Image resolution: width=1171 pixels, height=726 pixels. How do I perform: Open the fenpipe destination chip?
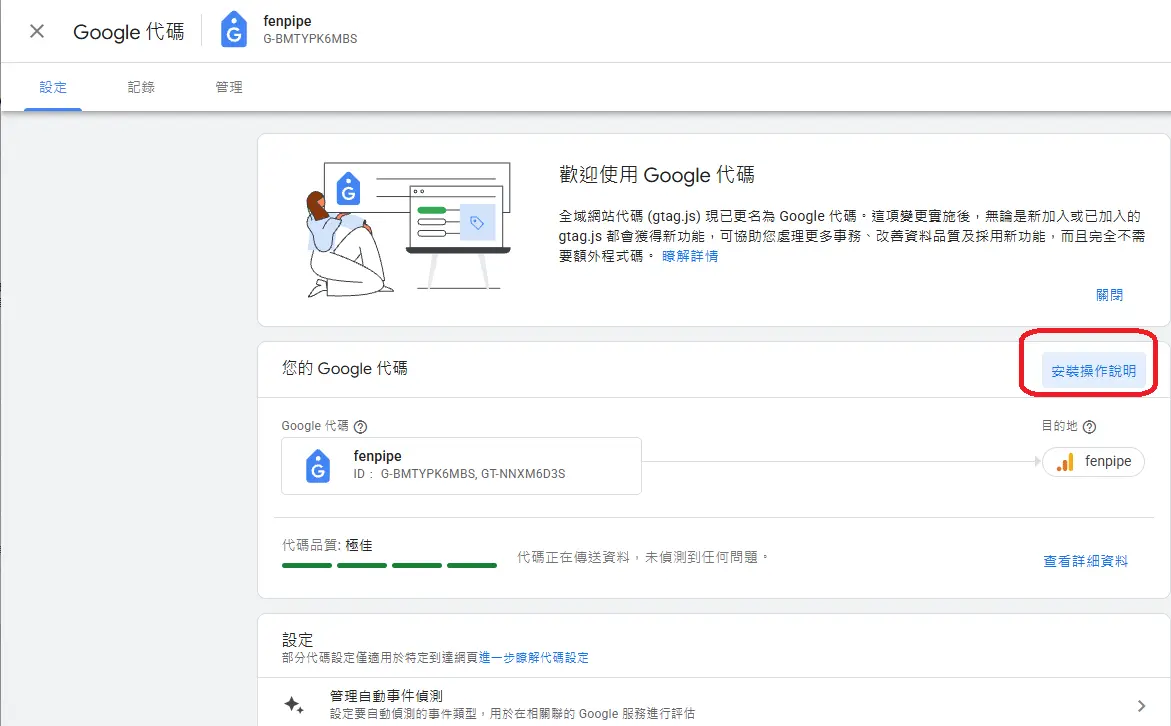[x=1093, y=462]
